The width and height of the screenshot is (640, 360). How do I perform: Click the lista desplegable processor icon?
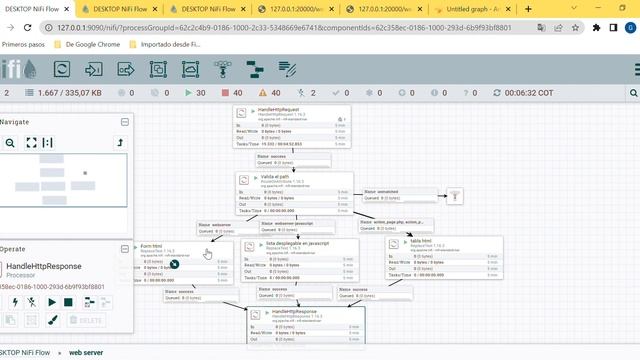249,247
